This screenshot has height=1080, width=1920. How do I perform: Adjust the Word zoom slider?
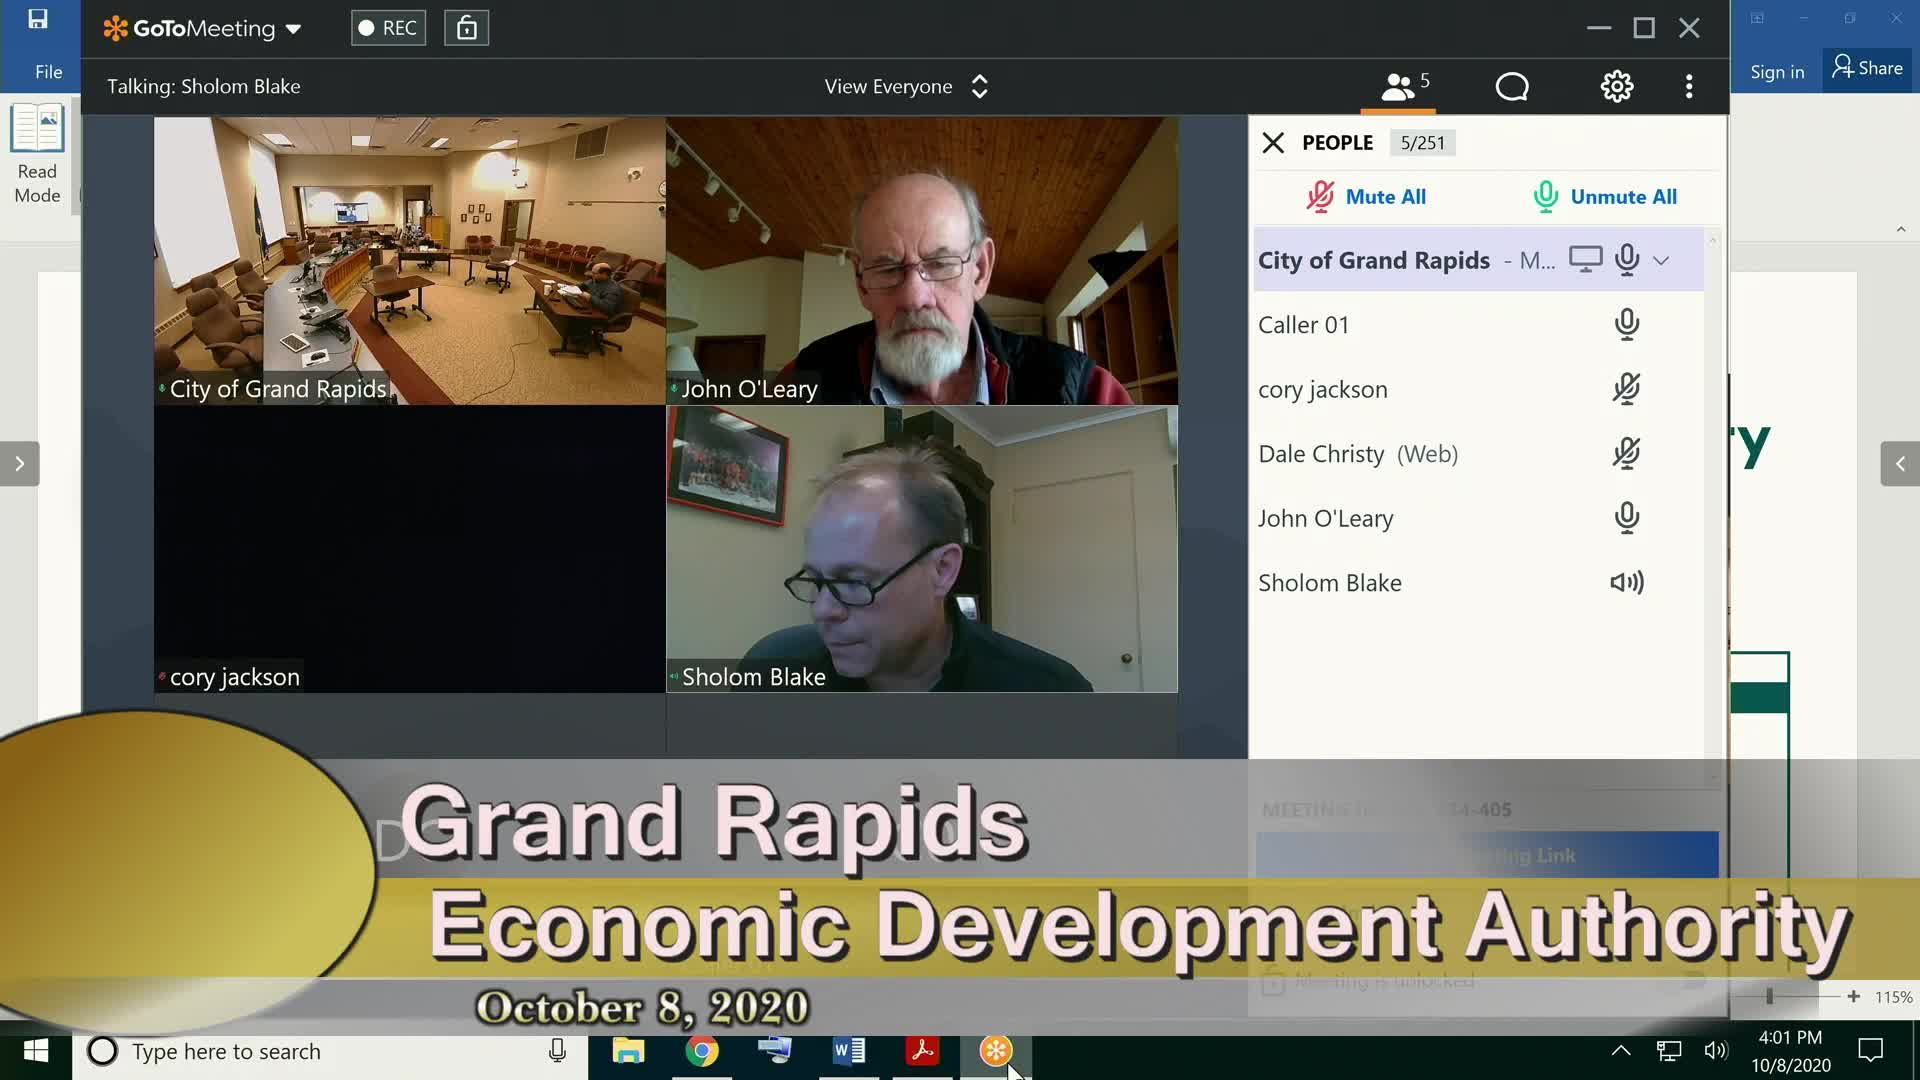pos(1769,996)
